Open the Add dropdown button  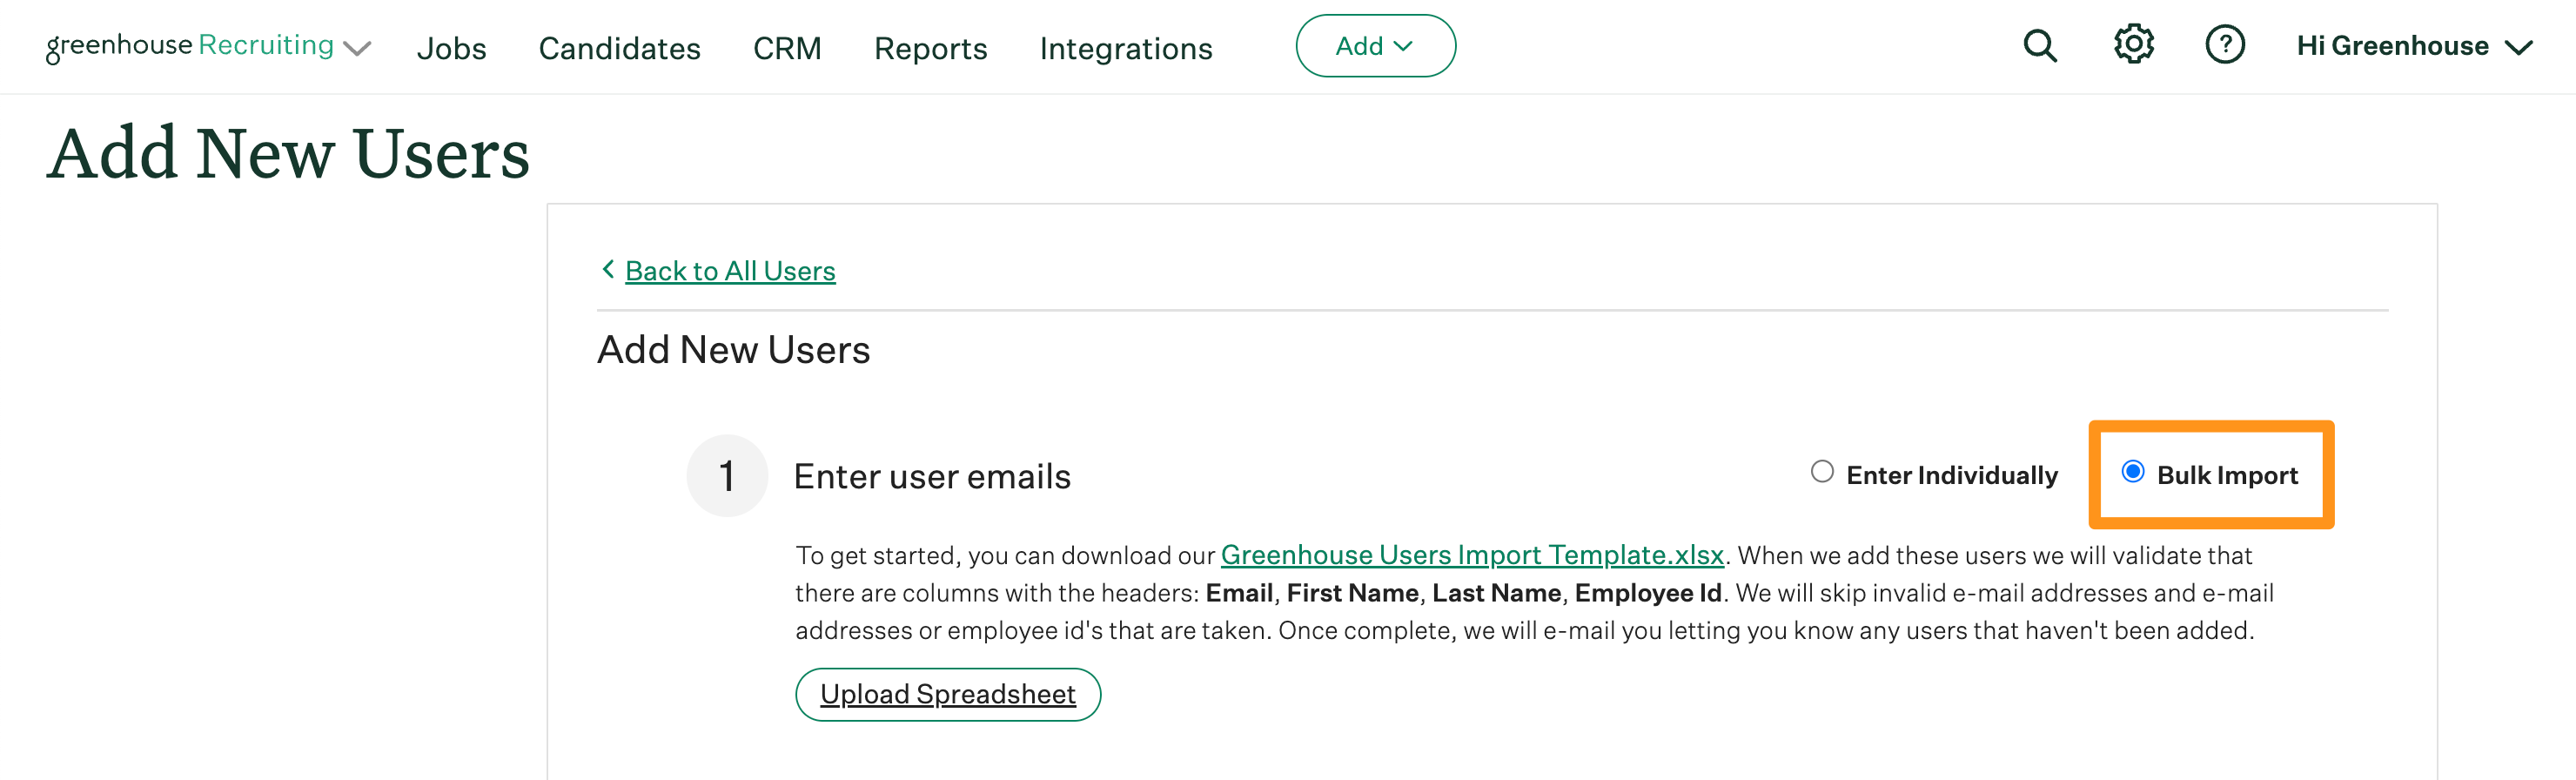1375,46
